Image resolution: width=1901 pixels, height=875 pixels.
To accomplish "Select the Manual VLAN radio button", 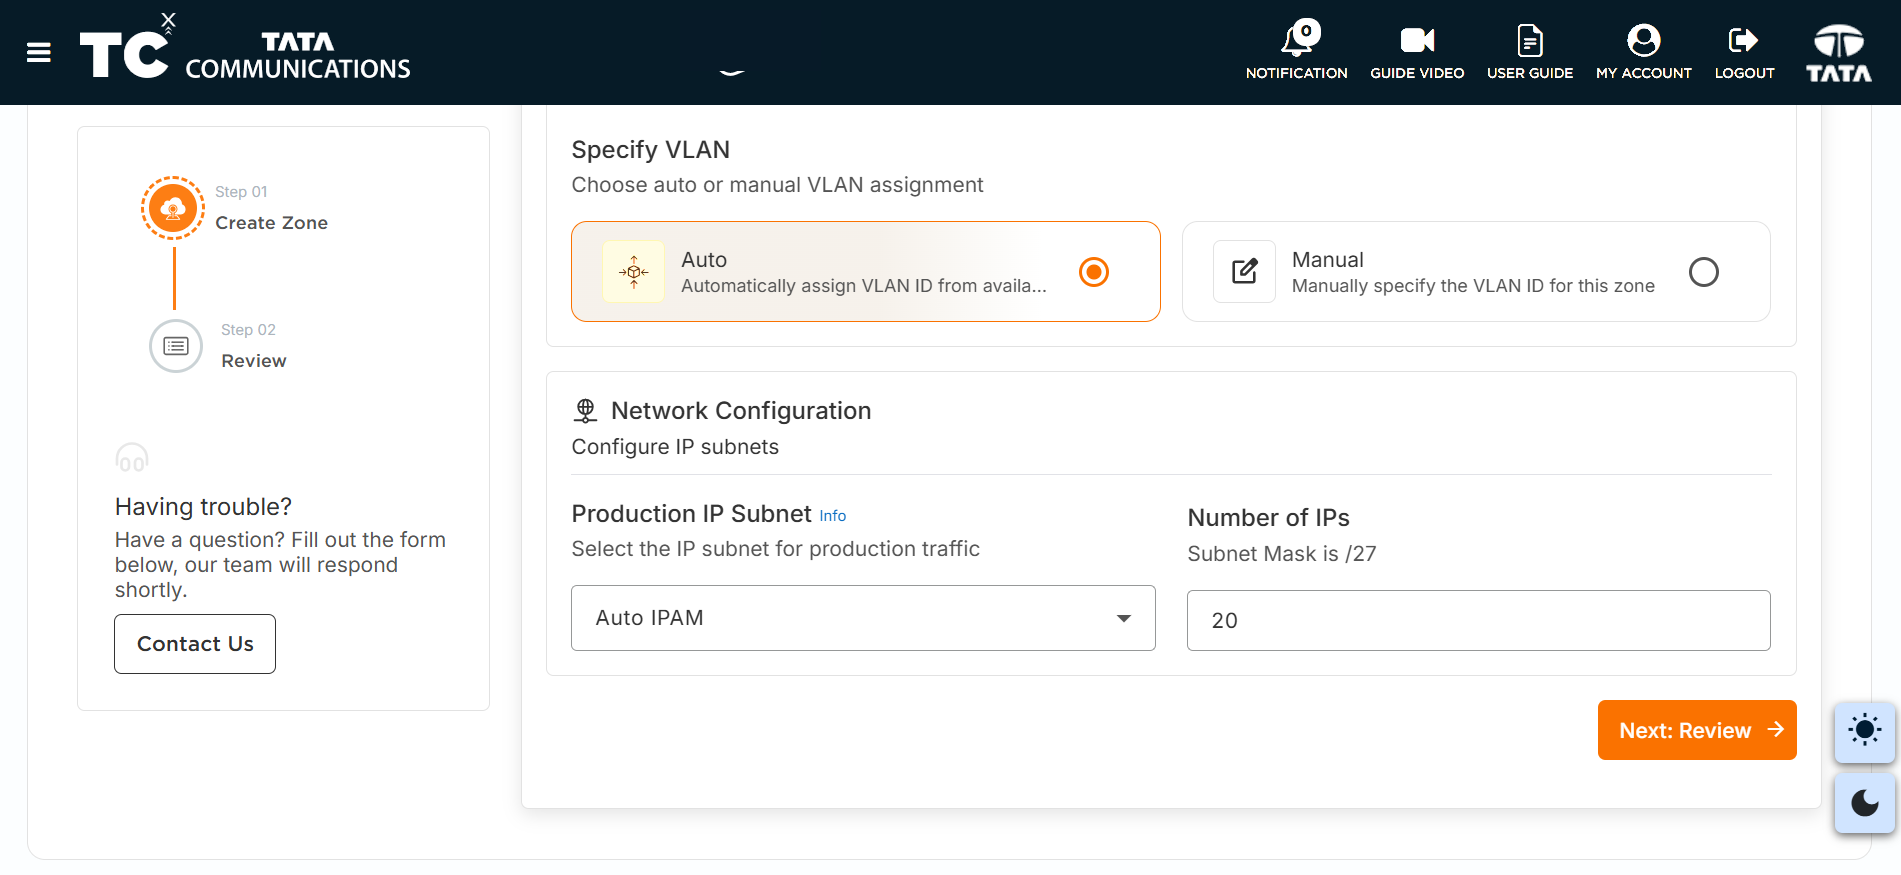I will tap(1704, 272).
